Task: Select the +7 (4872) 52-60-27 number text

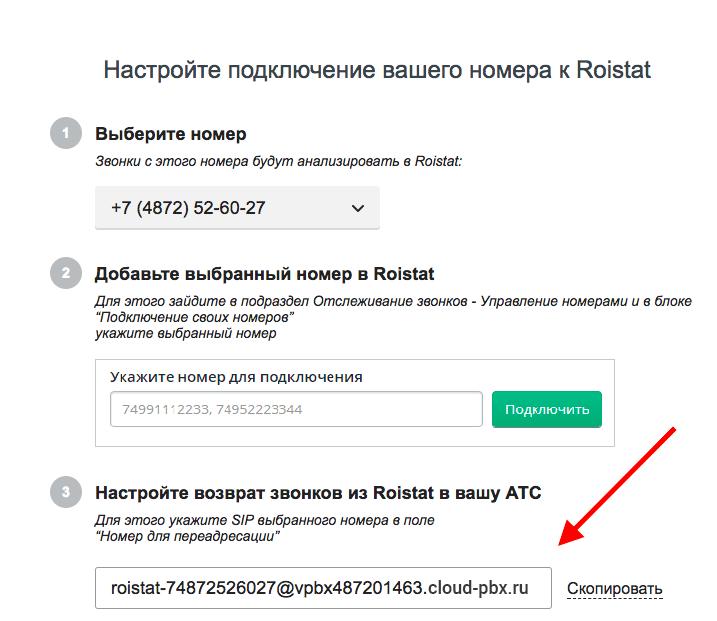Action: click(x=188, y=208)
